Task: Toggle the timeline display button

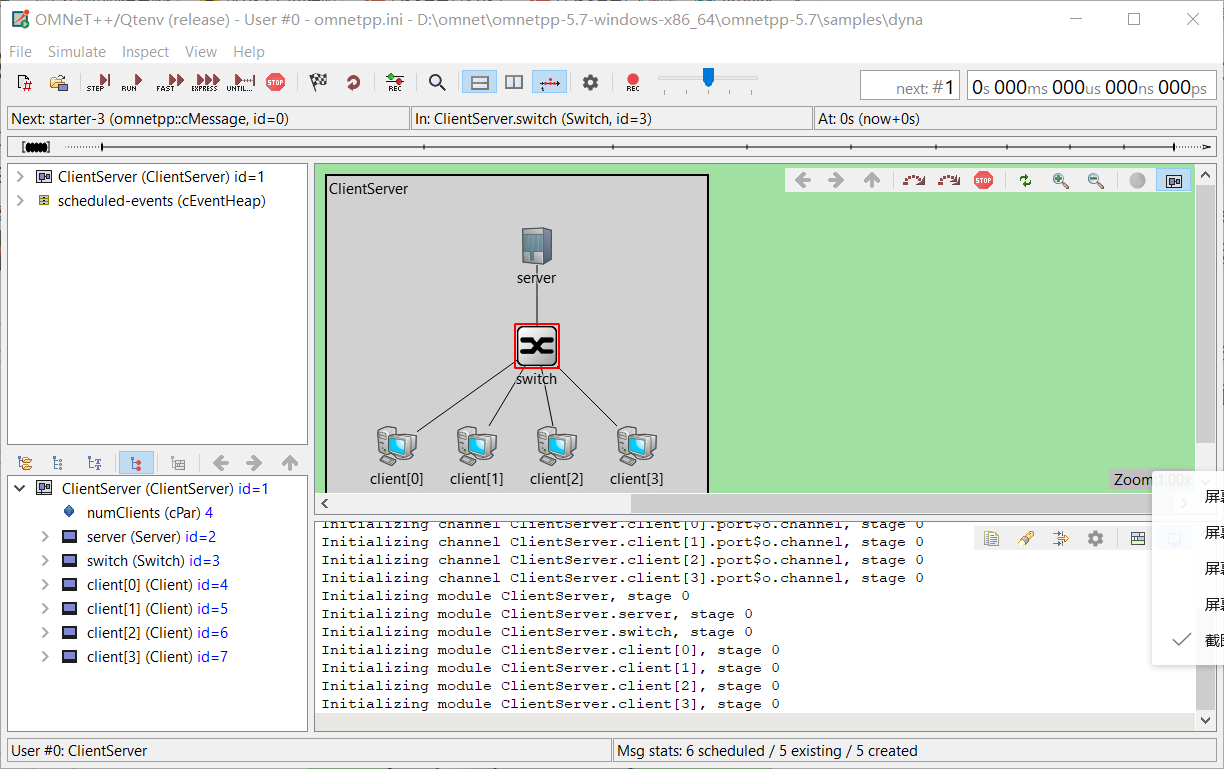Action: (x=549, y=83)
